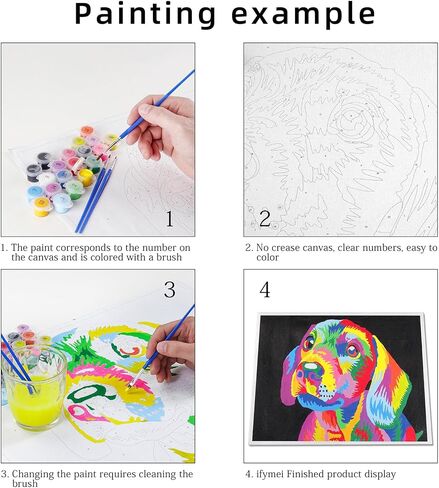The height and width of the screenshot is (488, 439).
Task: Click the blue brushes lying on the canvas
Action: pos(96,195)
